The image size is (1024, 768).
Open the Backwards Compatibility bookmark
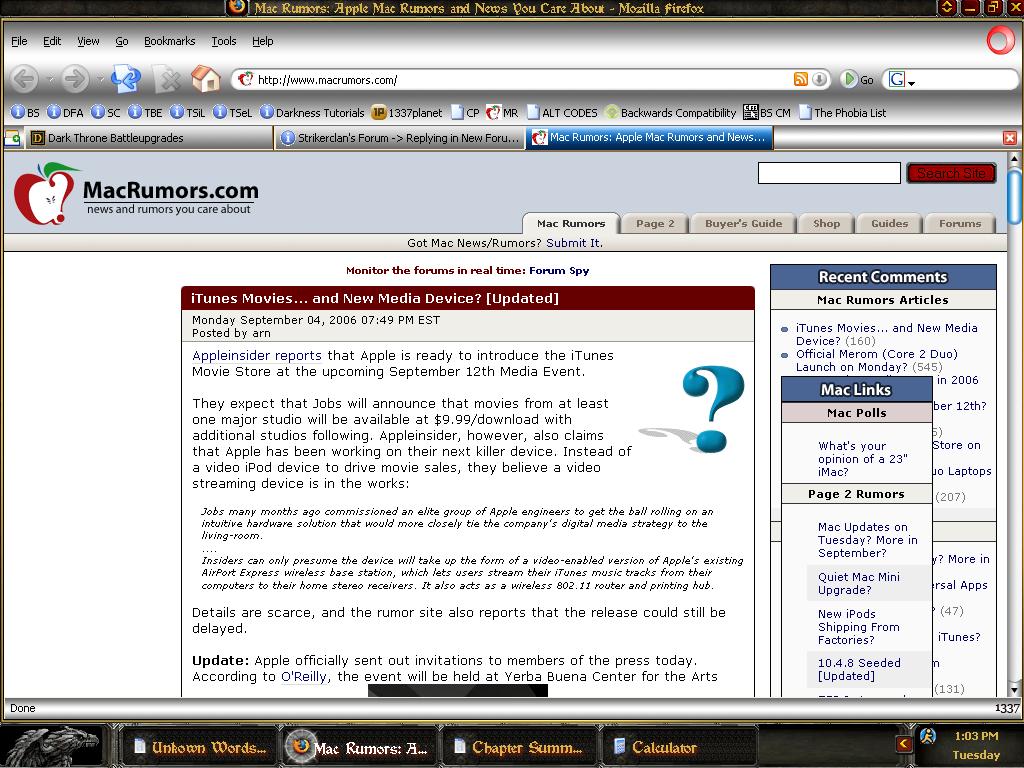pos(670,112)
